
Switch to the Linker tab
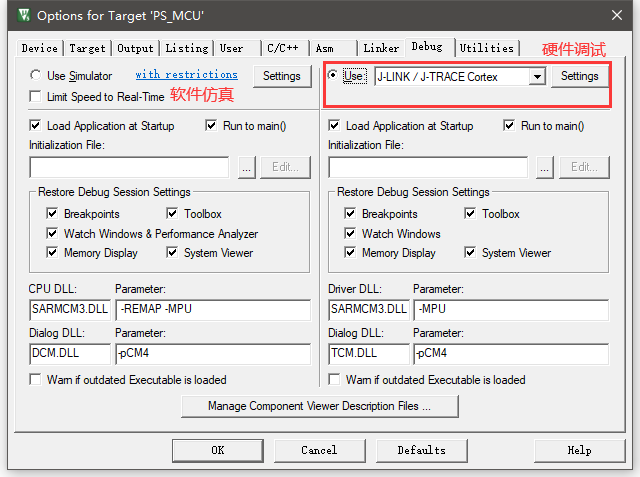(x=381, y=48)
